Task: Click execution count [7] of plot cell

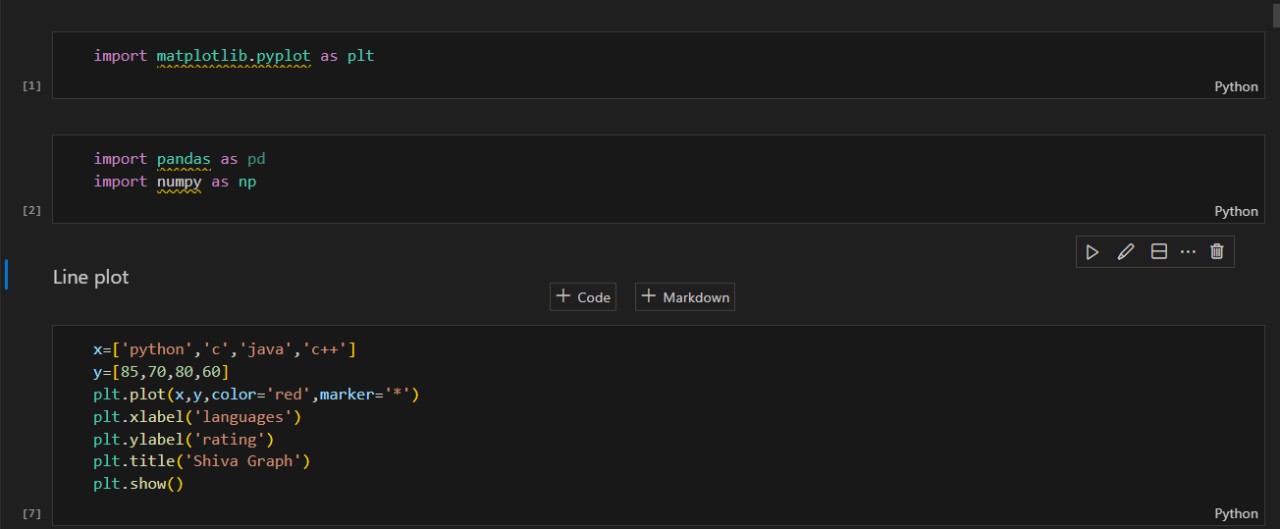Action: coord(32,513)
